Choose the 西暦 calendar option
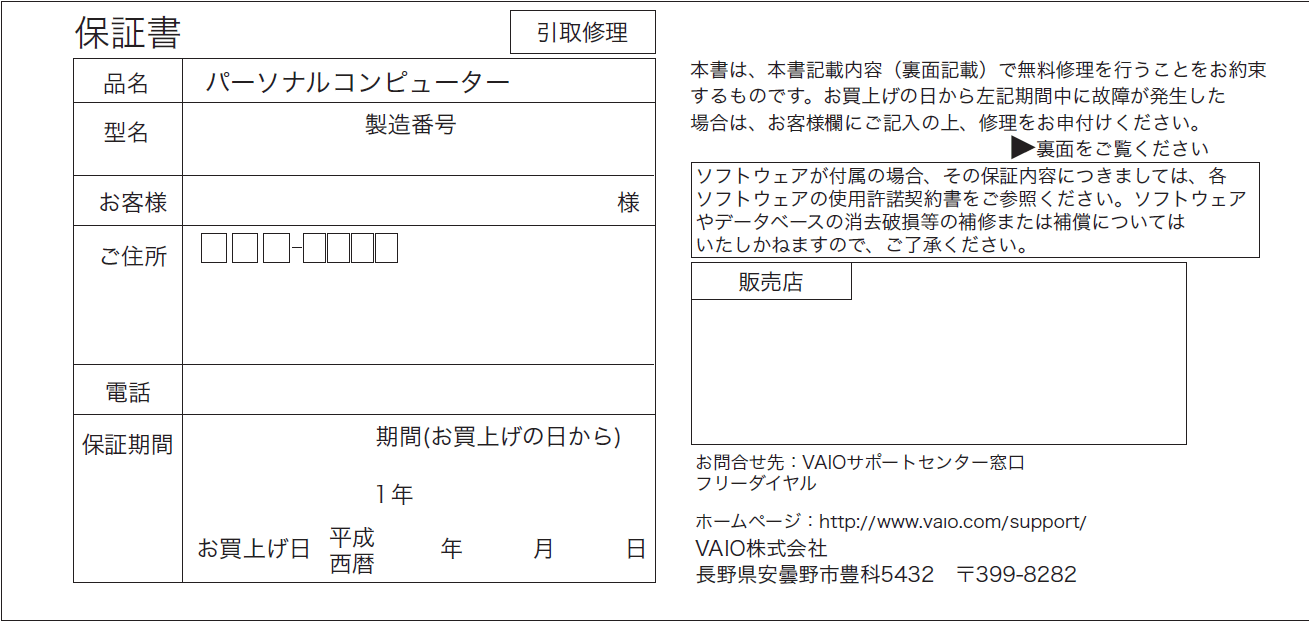The height and width of the screenshot is (622, 1309). click(x=352, y=563)
